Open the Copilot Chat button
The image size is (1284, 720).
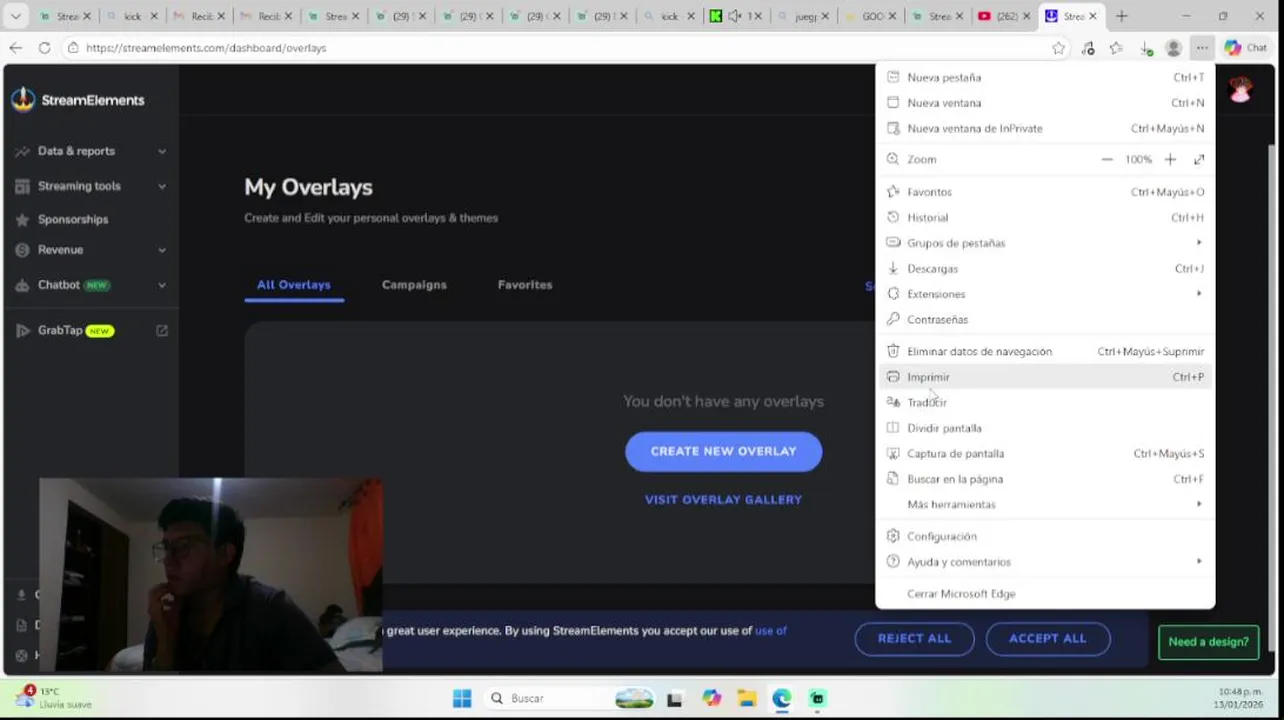(x=1246, y=47)
